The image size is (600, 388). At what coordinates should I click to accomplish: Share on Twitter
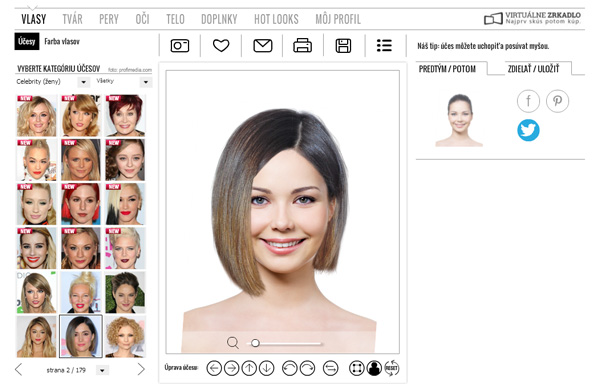click(x=528, y=130)
